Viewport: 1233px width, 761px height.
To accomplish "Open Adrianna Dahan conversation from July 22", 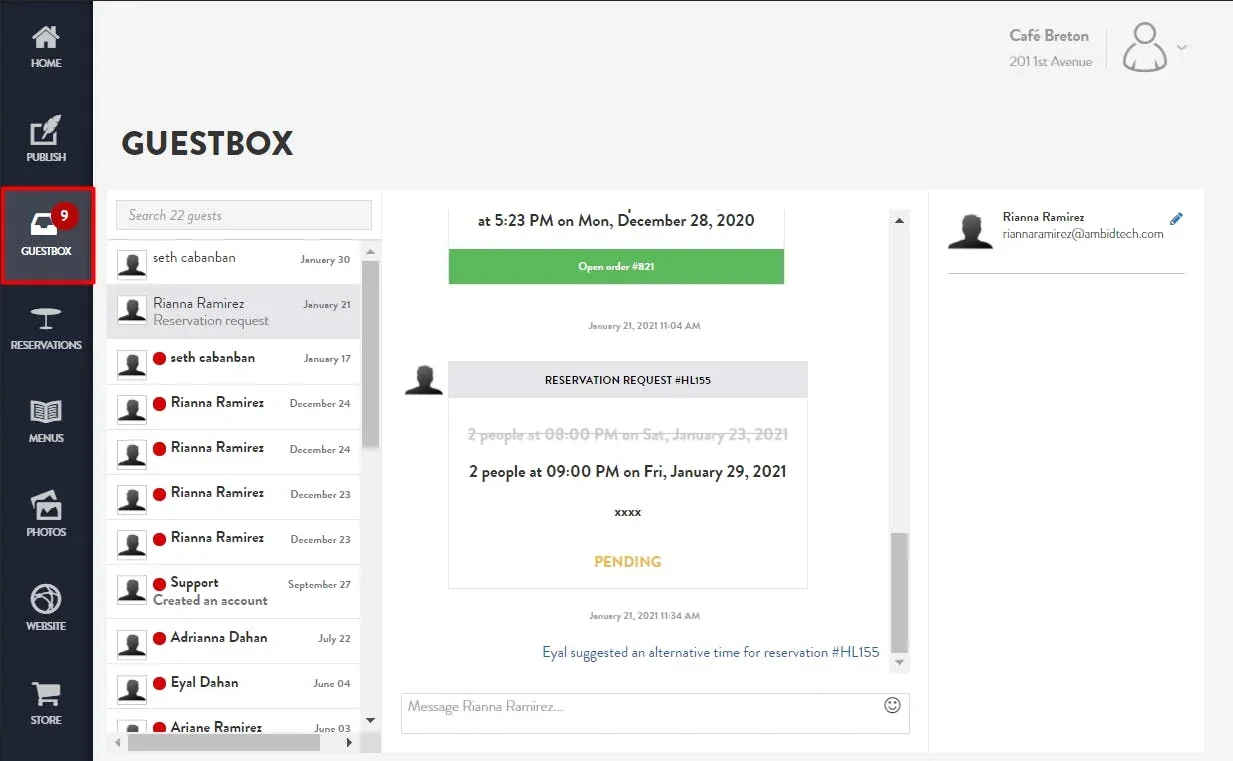I will (x=233, y=641).
